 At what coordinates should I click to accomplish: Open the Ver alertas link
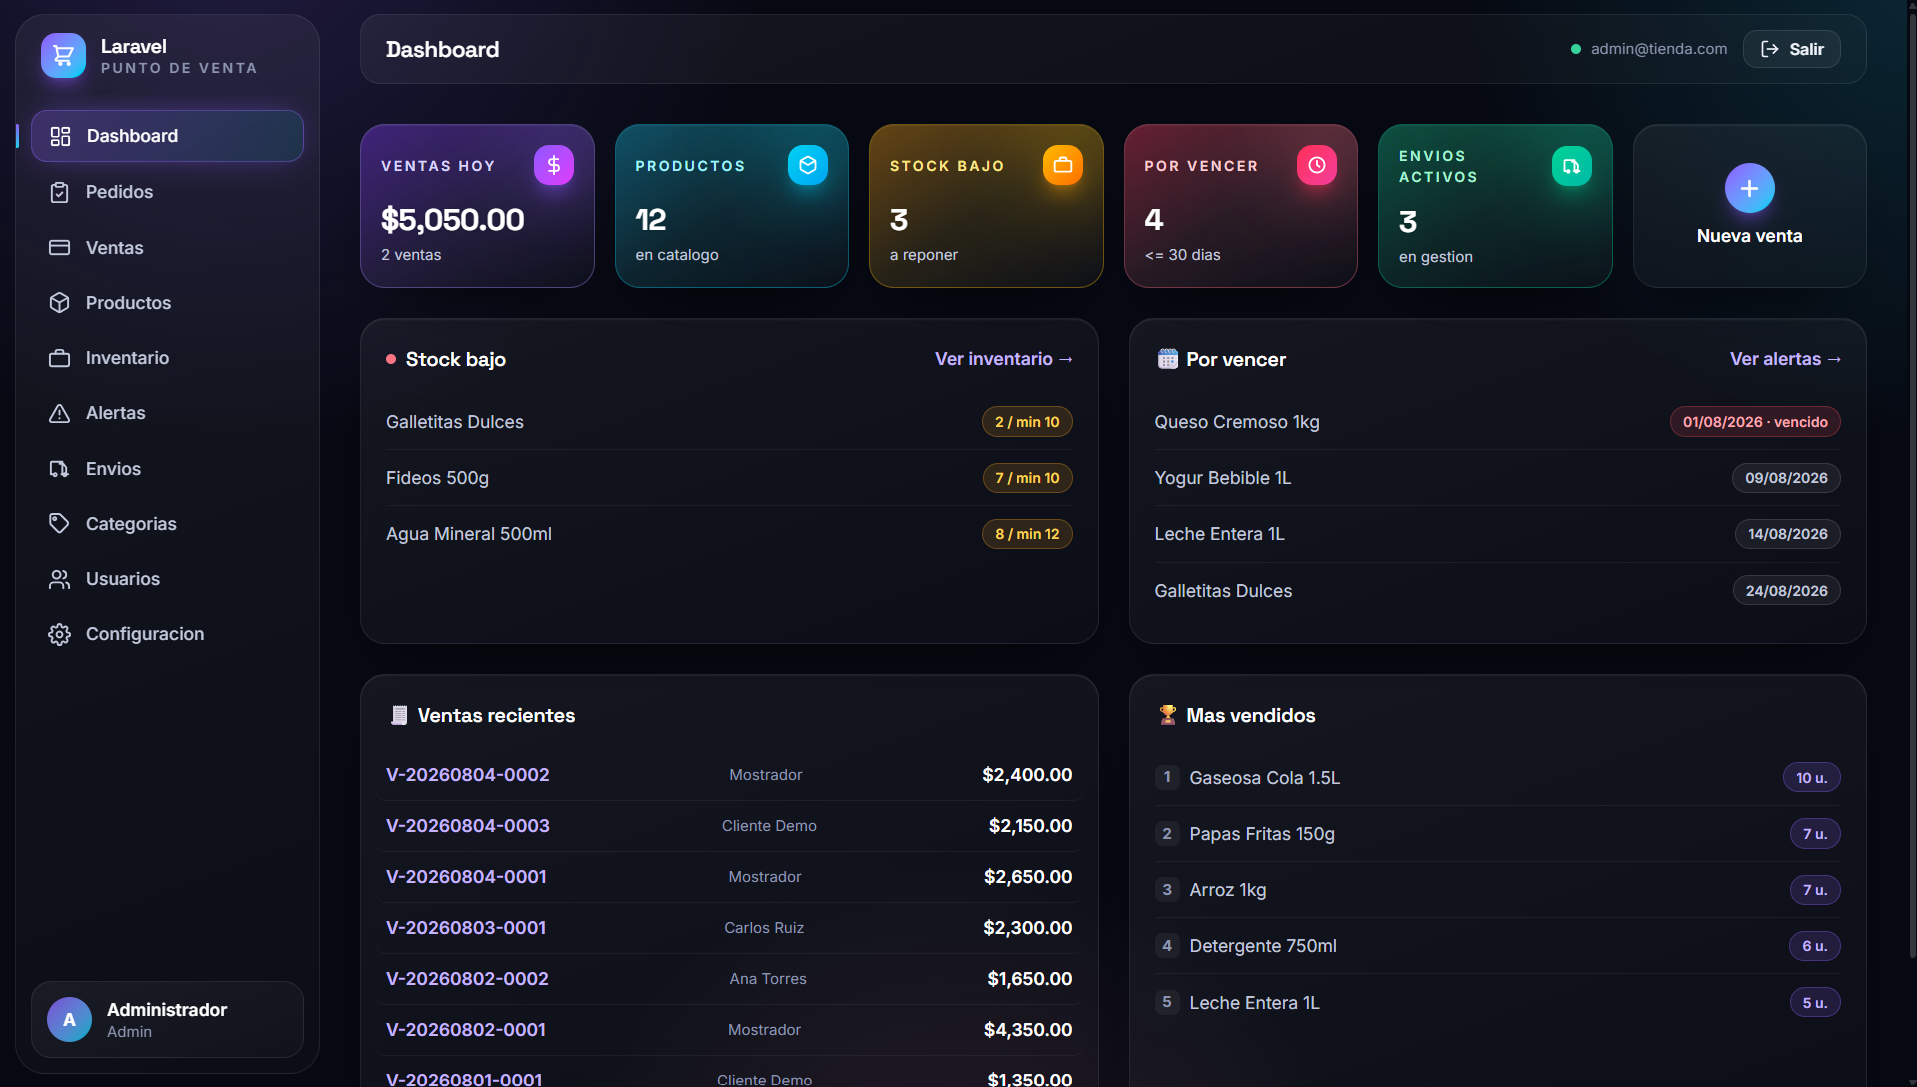(1785, 359)
